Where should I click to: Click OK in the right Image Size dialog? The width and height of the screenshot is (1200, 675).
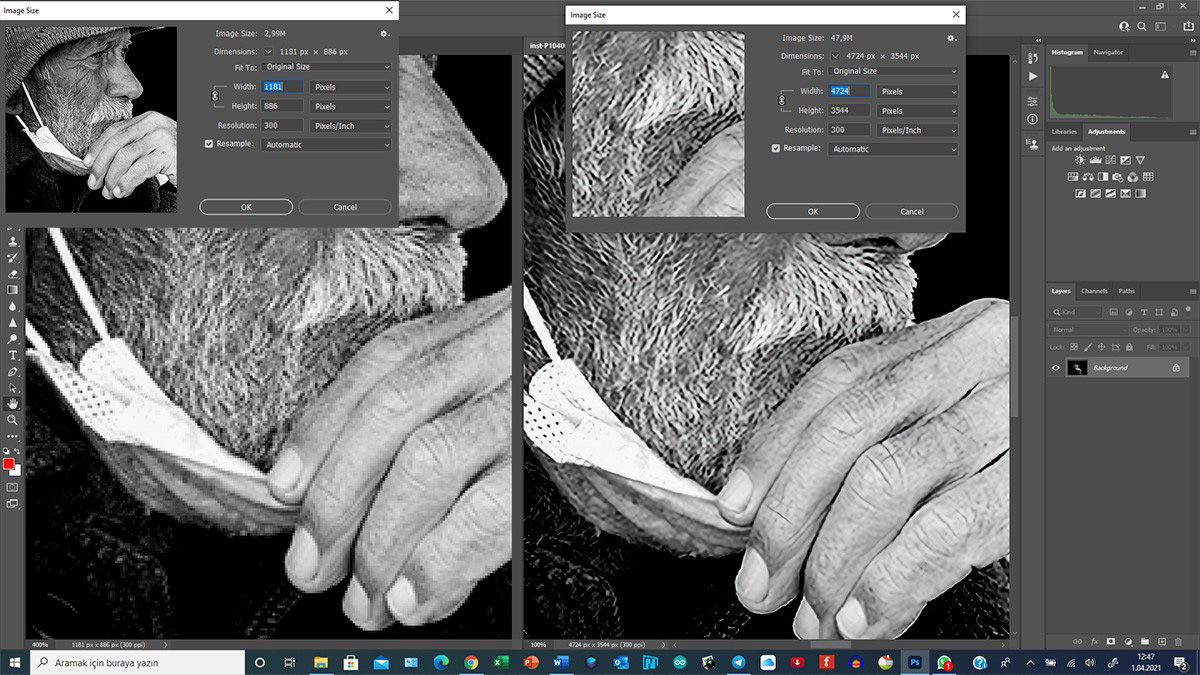pyautogui.click(x=812, y=212)
